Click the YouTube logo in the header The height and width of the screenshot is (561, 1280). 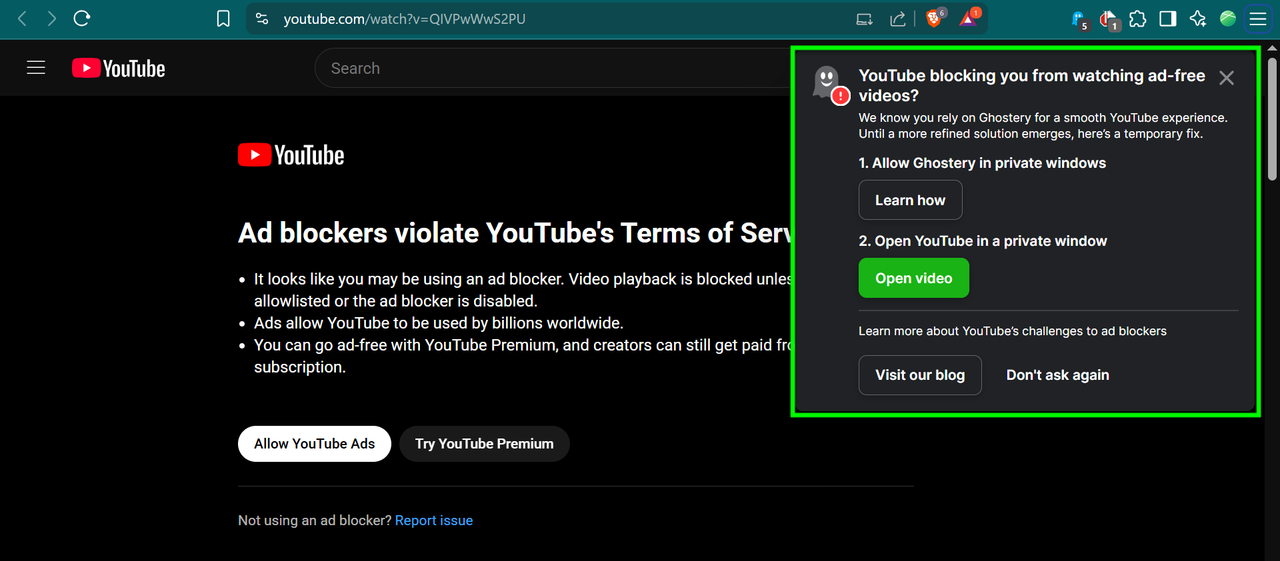pyautogui.click(x=118, y=68)
